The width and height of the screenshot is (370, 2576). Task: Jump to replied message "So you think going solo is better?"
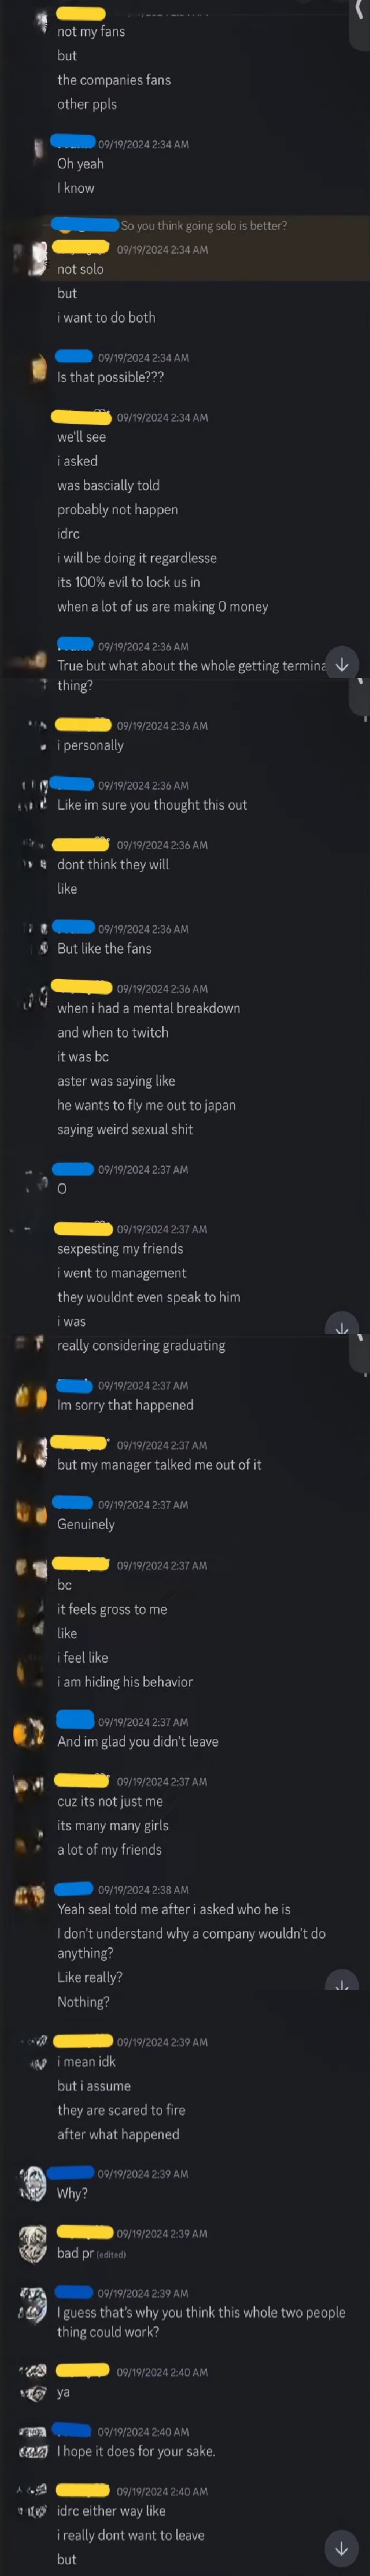pyautogui.click(x=203, y=226)
